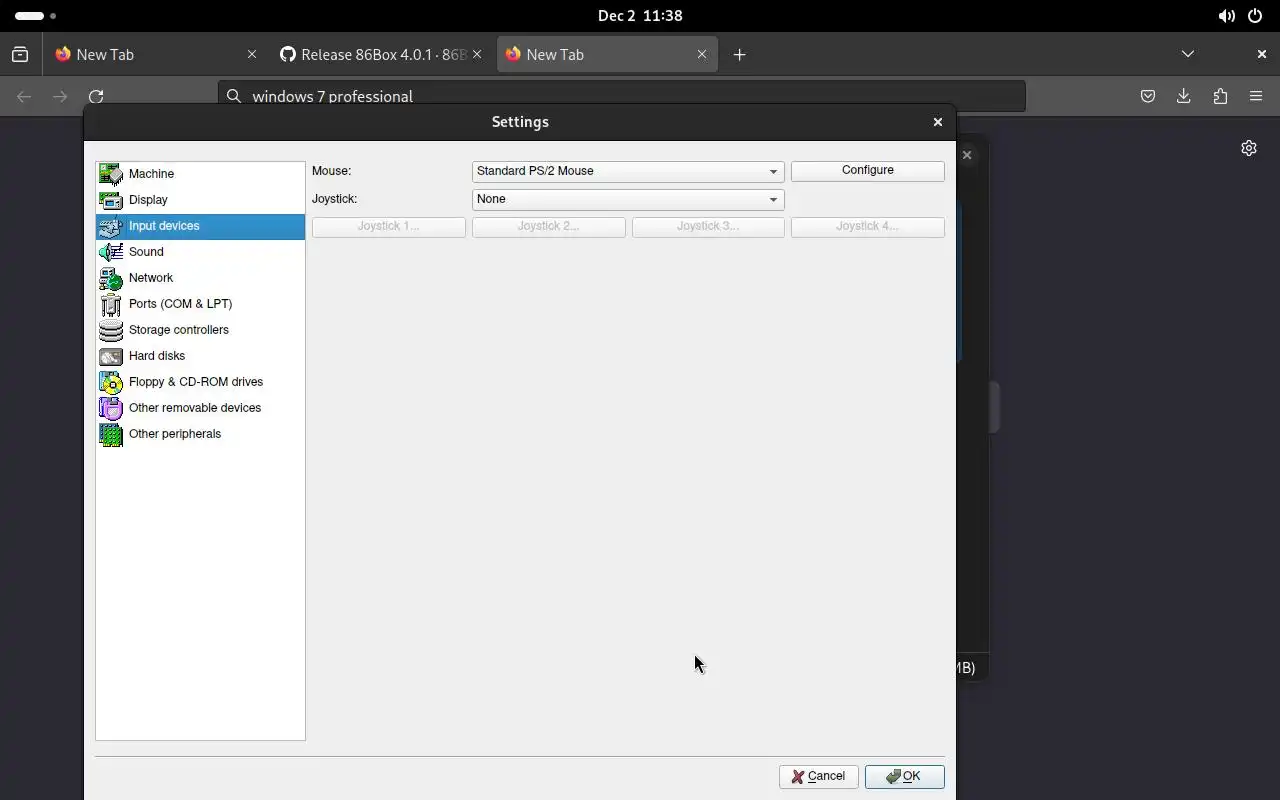List all Firefox tabs chevron

[x=1188, y=54]
